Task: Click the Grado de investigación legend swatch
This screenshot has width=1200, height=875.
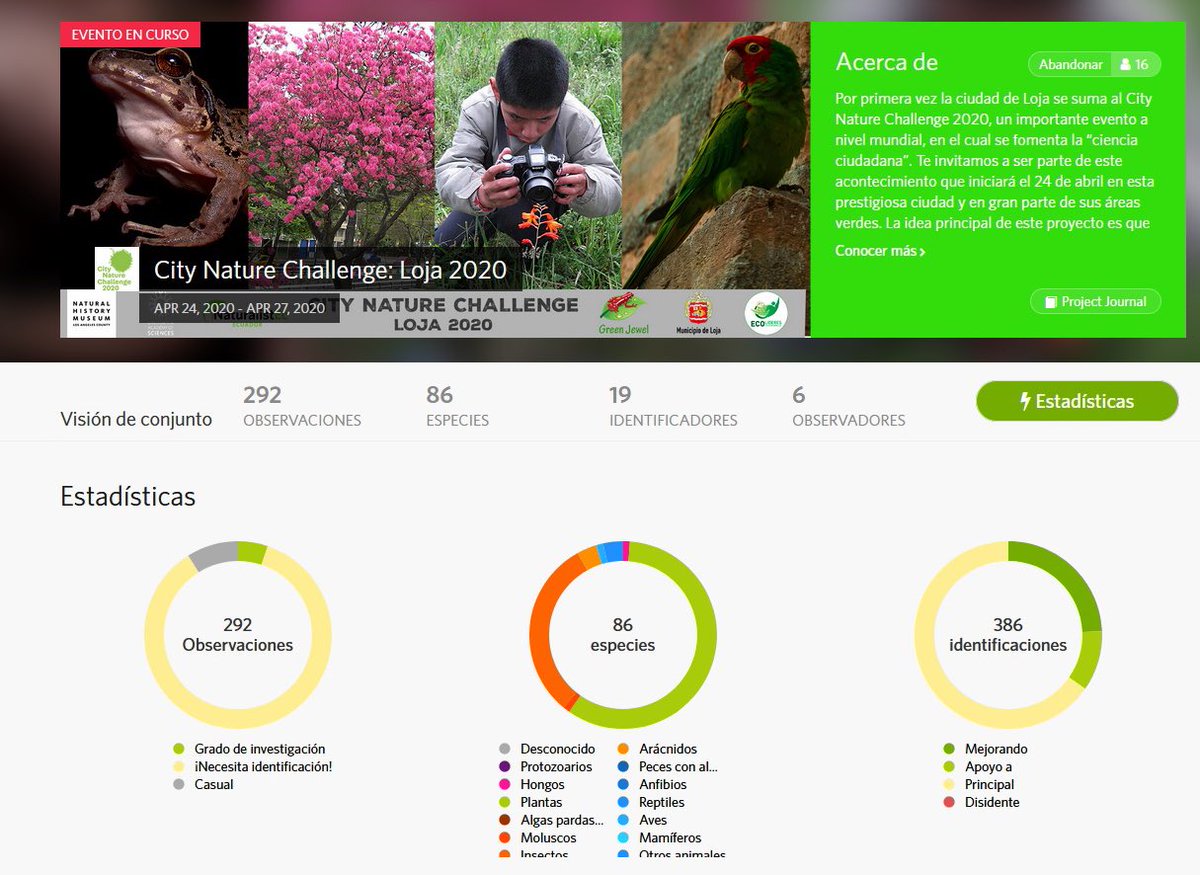Action: (179, 749)
